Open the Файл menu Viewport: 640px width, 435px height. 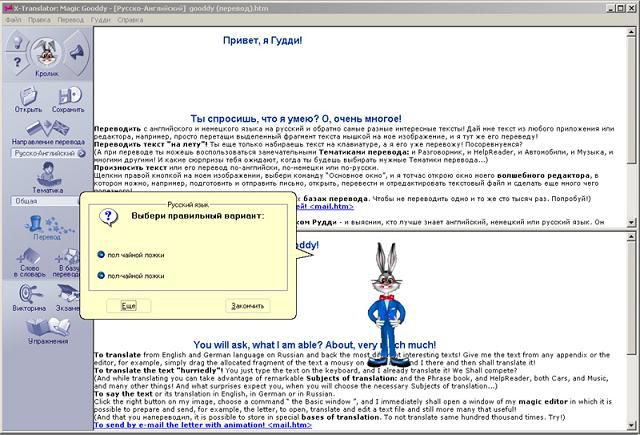(x=13, y=19)
